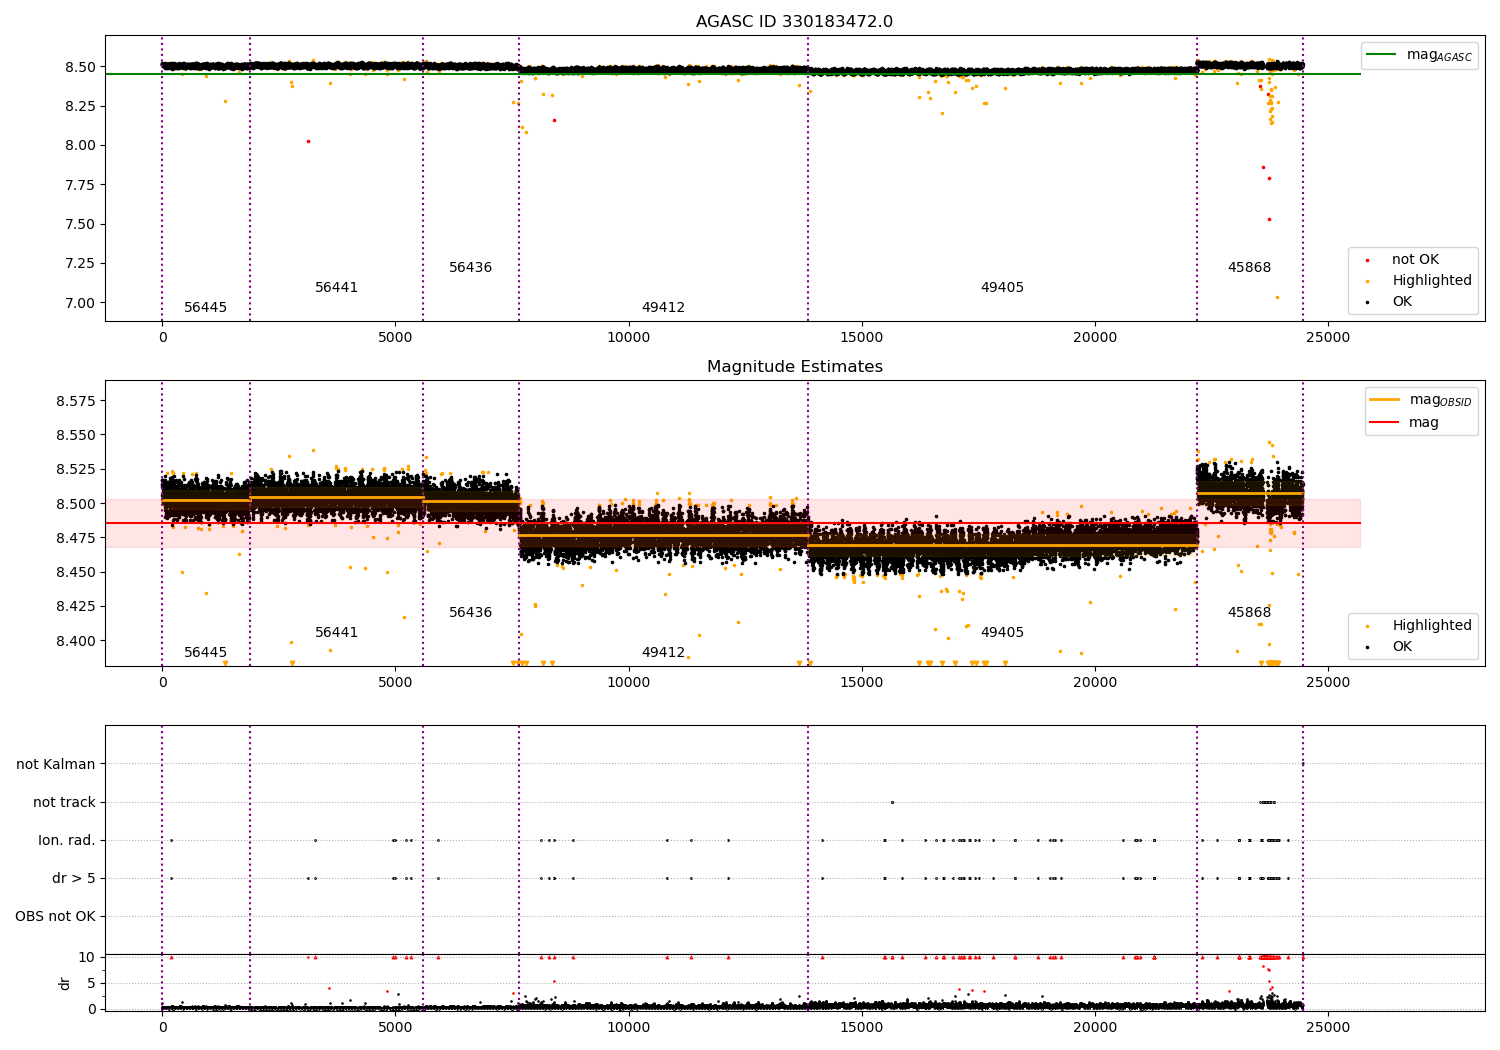The height and width of the screenshot is (1050, 1500).
Task: Click OBSID label 49412 in Magnitude Estimates plot
Action: click(x=663, y=653)
